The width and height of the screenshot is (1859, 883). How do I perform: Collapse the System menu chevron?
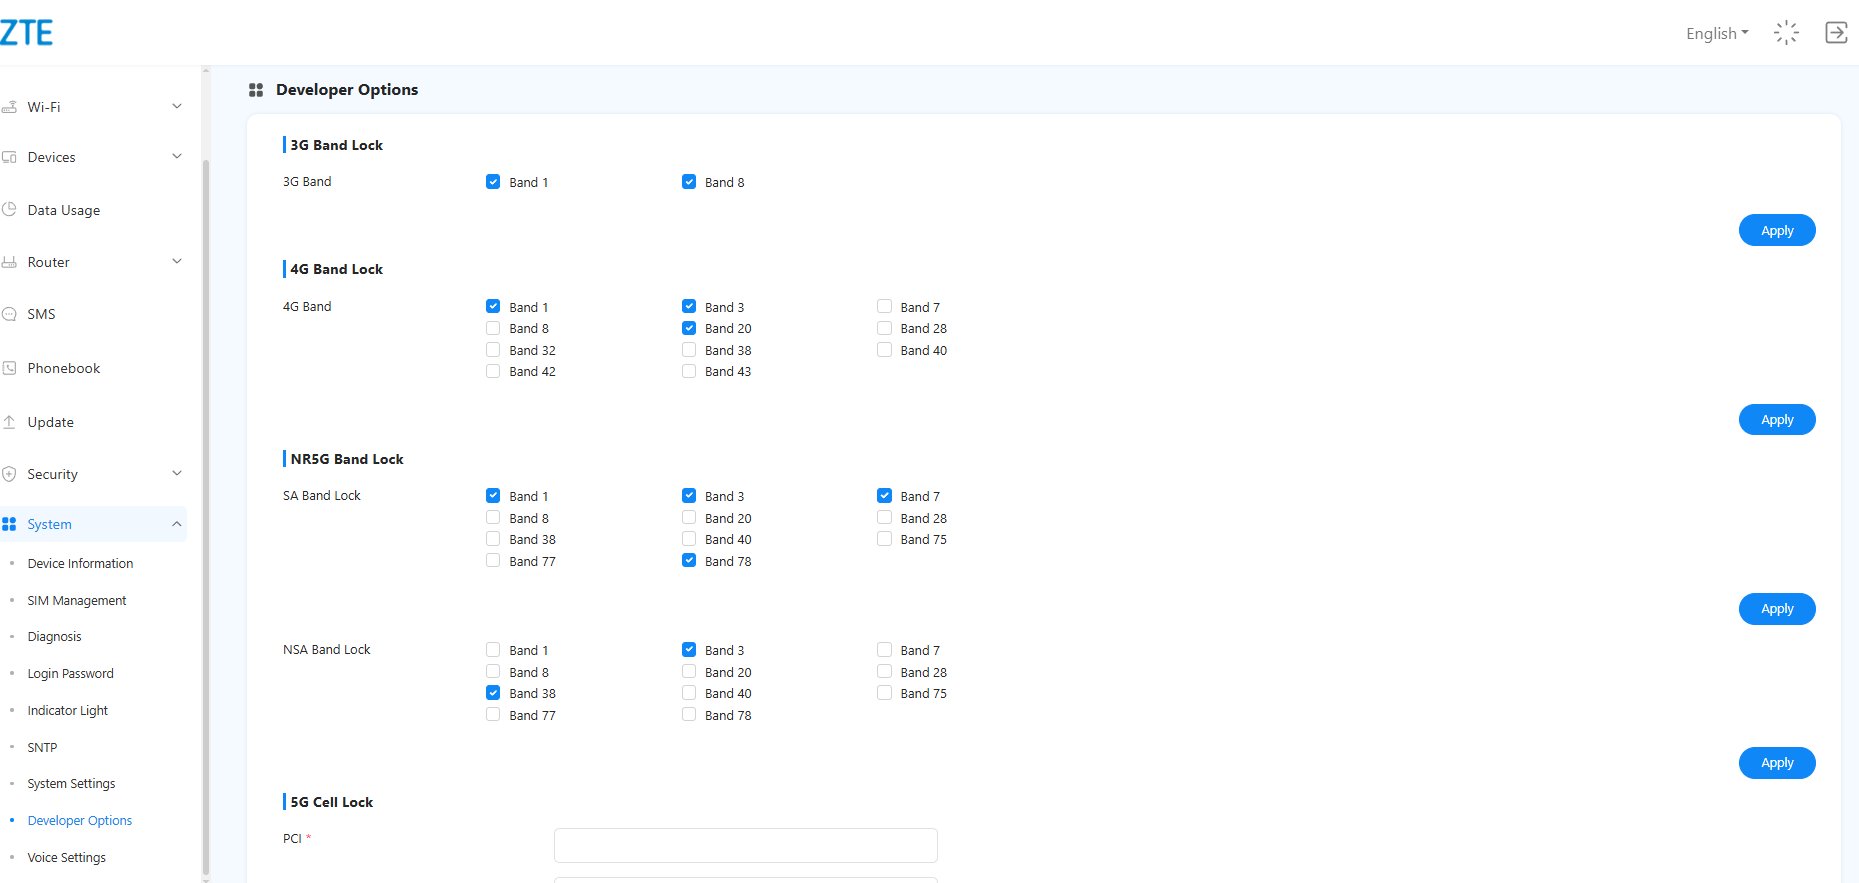(177, 524)
